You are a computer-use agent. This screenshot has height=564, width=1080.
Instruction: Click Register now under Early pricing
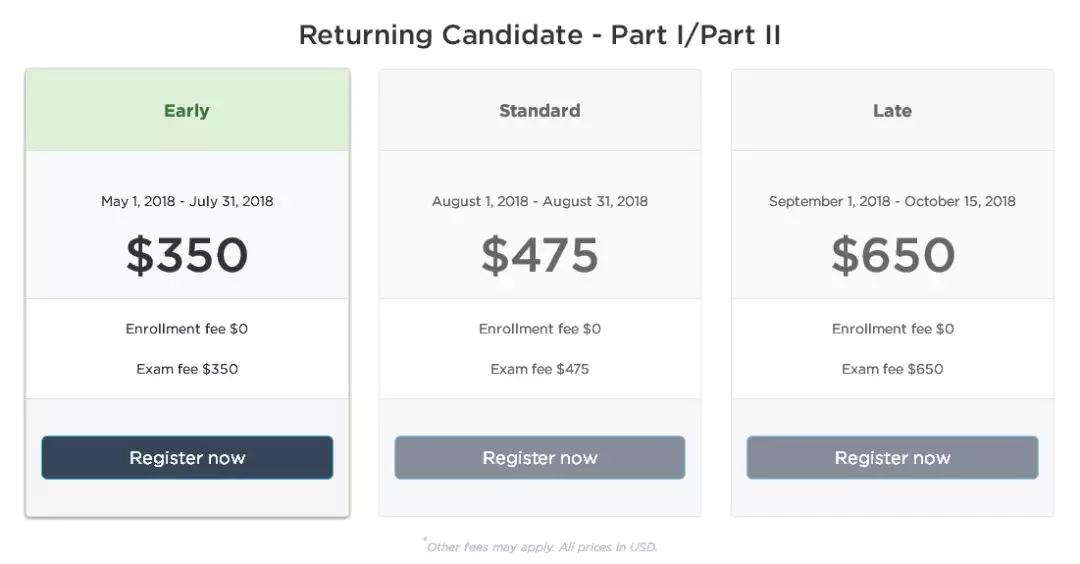187,457
